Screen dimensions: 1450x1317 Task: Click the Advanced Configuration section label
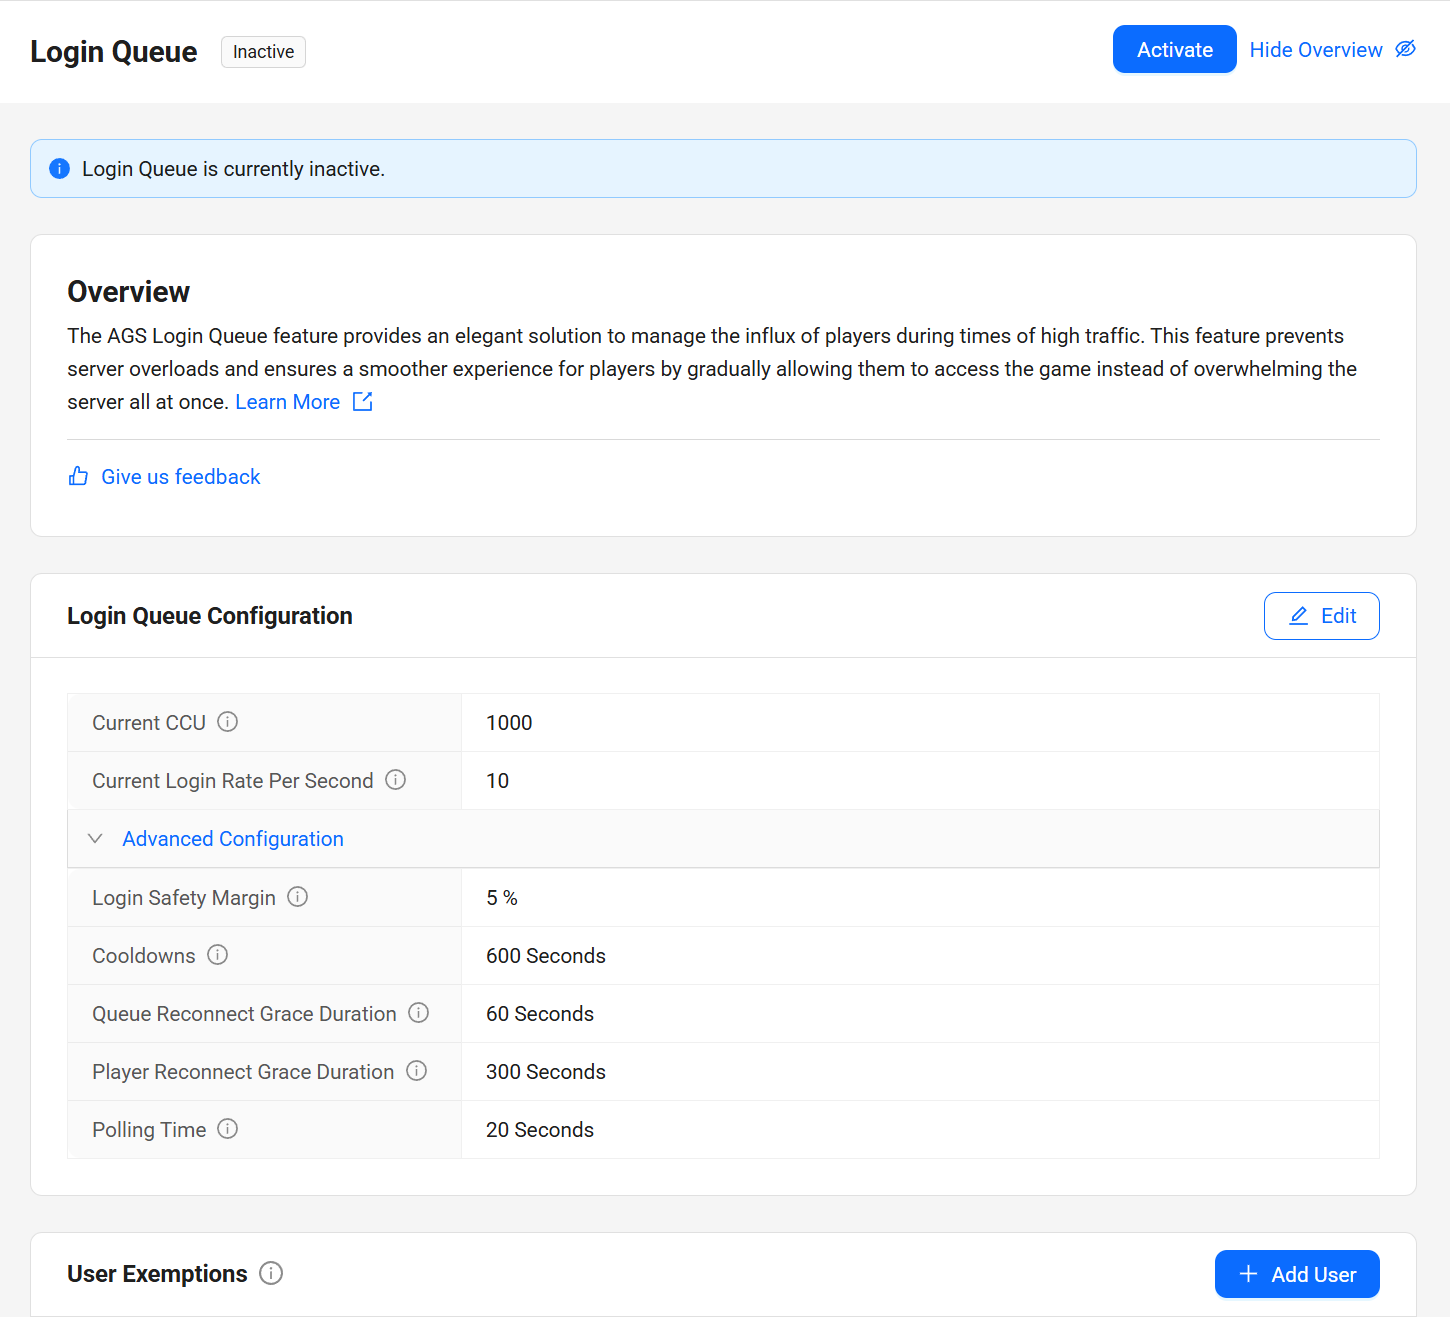tap(233, 838)
